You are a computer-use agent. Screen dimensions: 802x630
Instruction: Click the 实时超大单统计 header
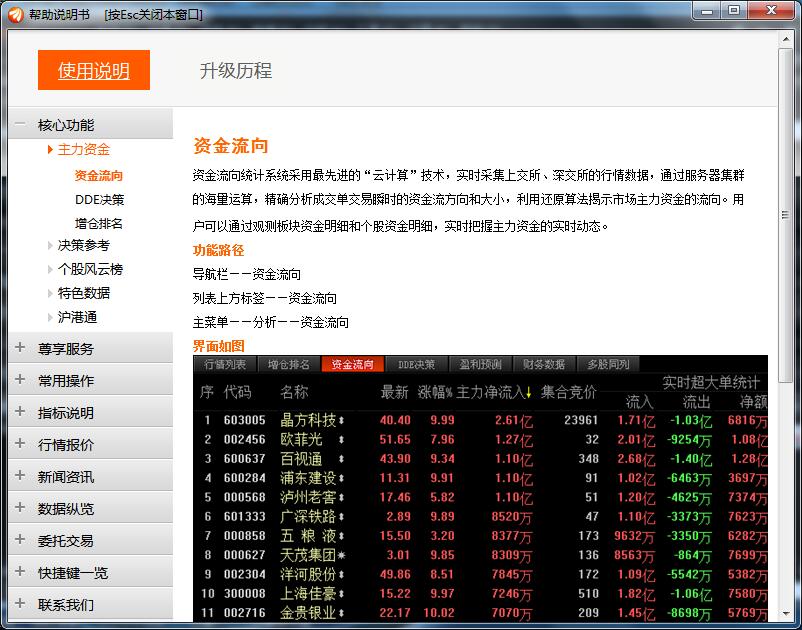click(x=711, y=382)
